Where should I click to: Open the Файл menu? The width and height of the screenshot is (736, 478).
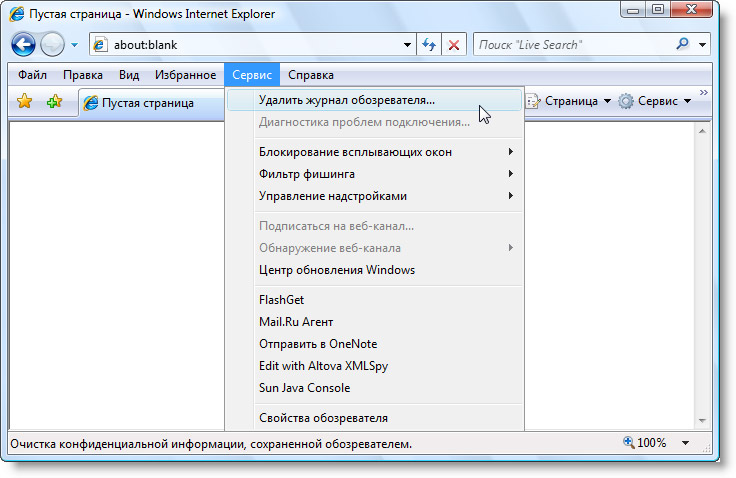[32, 75]
